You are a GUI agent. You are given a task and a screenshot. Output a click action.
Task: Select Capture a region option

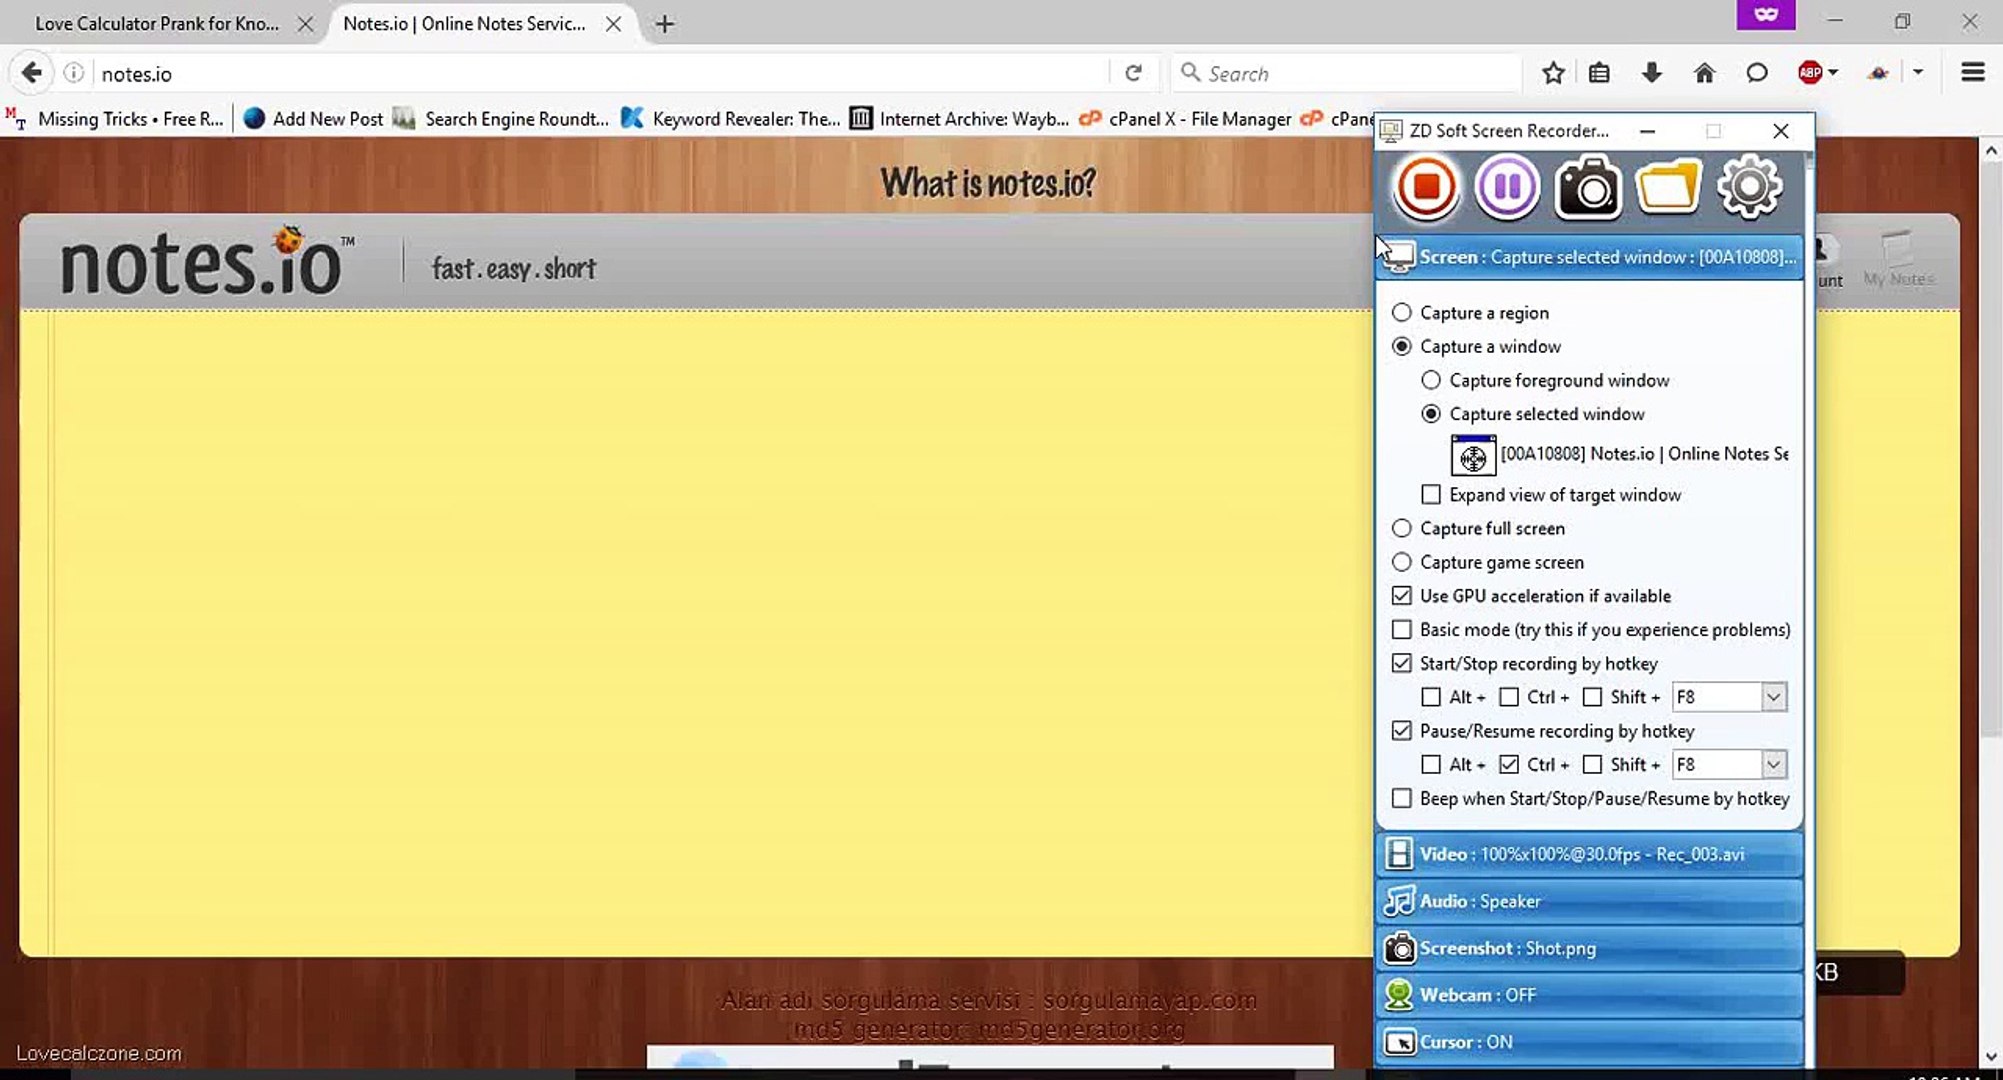point(1402,313)
